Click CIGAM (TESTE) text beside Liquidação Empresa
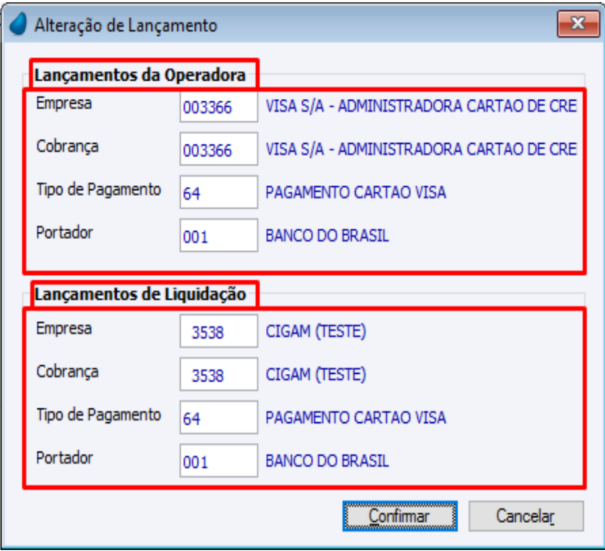The width and height of the screenshot is (605, 551). tap(316, 331)
